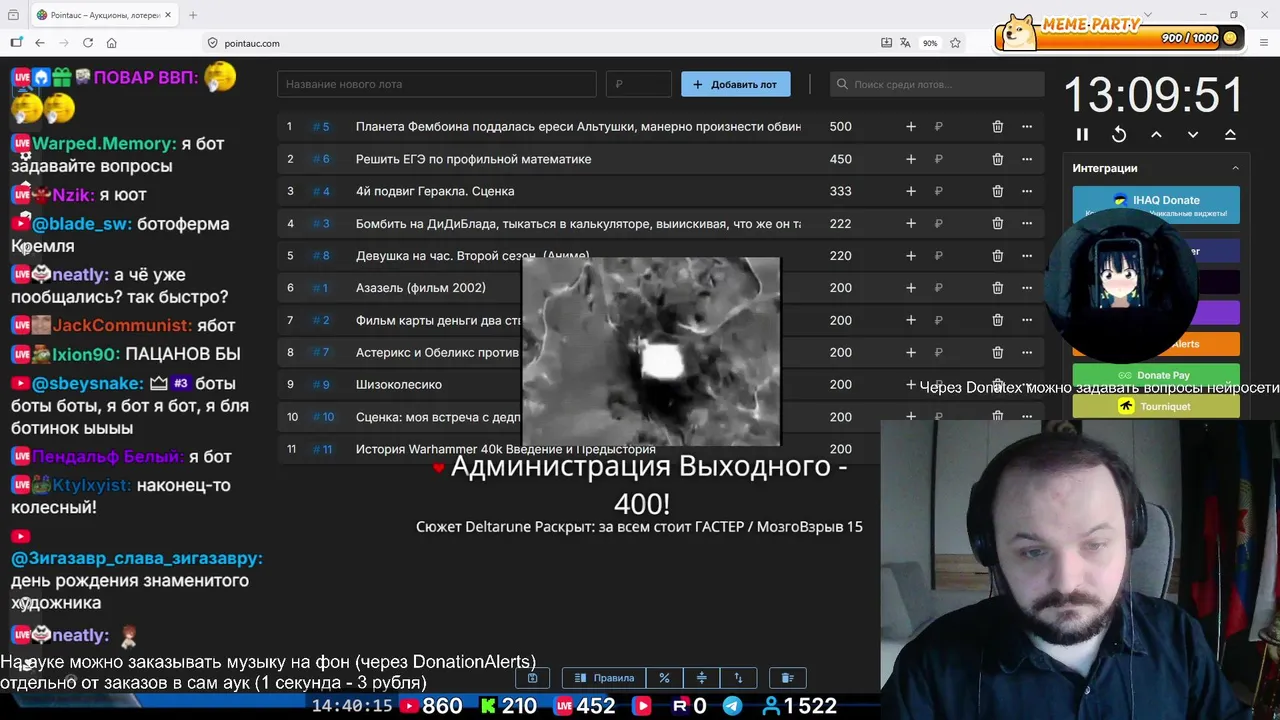Open more options for Бомбить на ДиДиБлада lot
Viewport: 1280px width, 720px height.
(1026, 223)
